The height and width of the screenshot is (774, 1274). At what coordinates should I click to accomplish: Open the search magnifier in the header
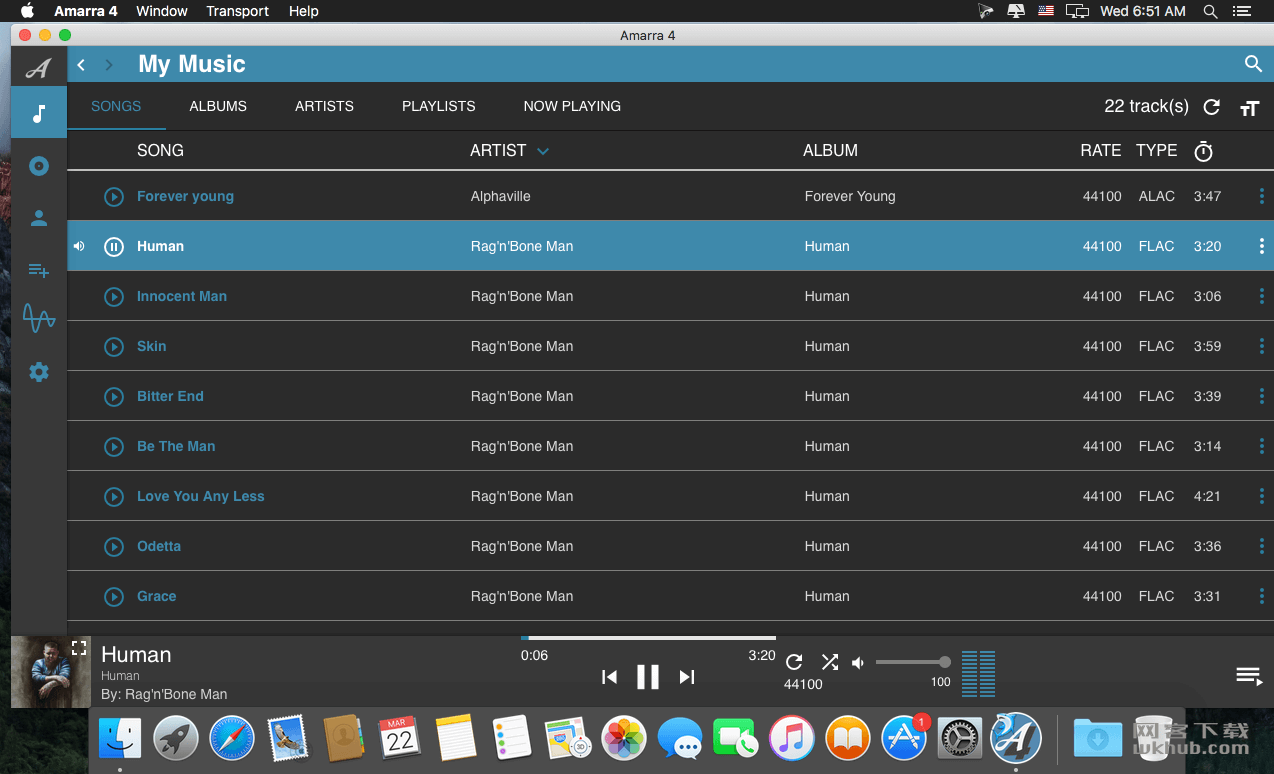pos(1253,64)
